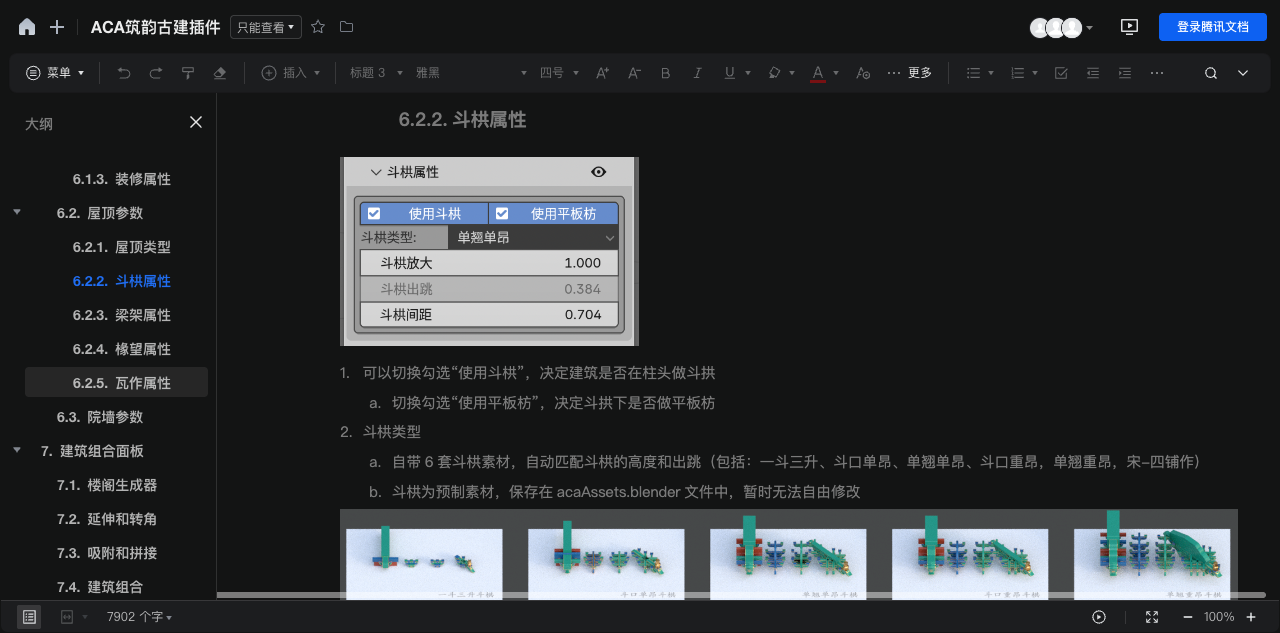Screen dimensions: 1280x633
Task: Open the collaborators avatar dropdown
Action: (x=1061, y=28)
